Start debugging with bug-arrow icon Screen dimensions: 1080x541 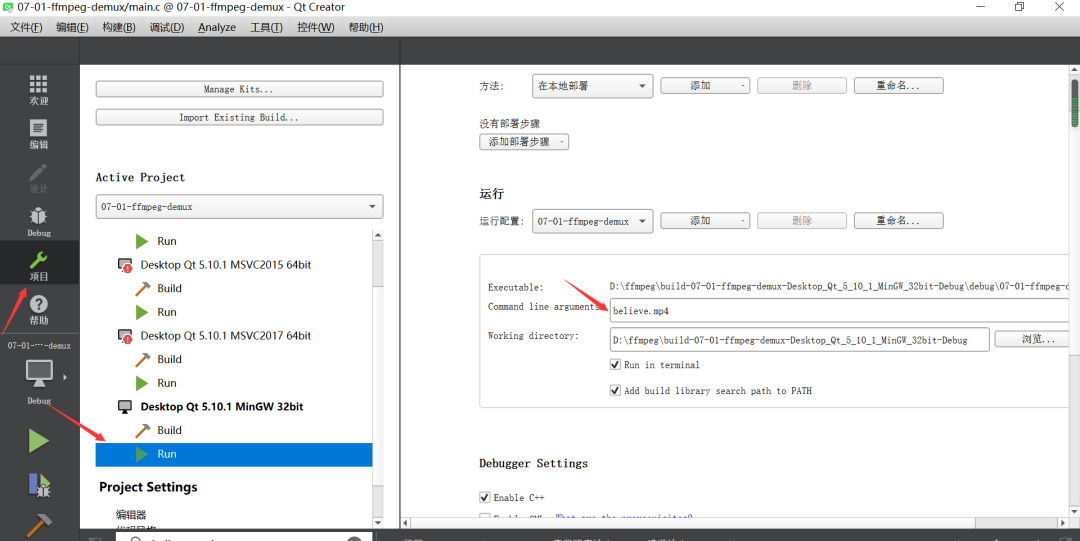coord(39,484)
